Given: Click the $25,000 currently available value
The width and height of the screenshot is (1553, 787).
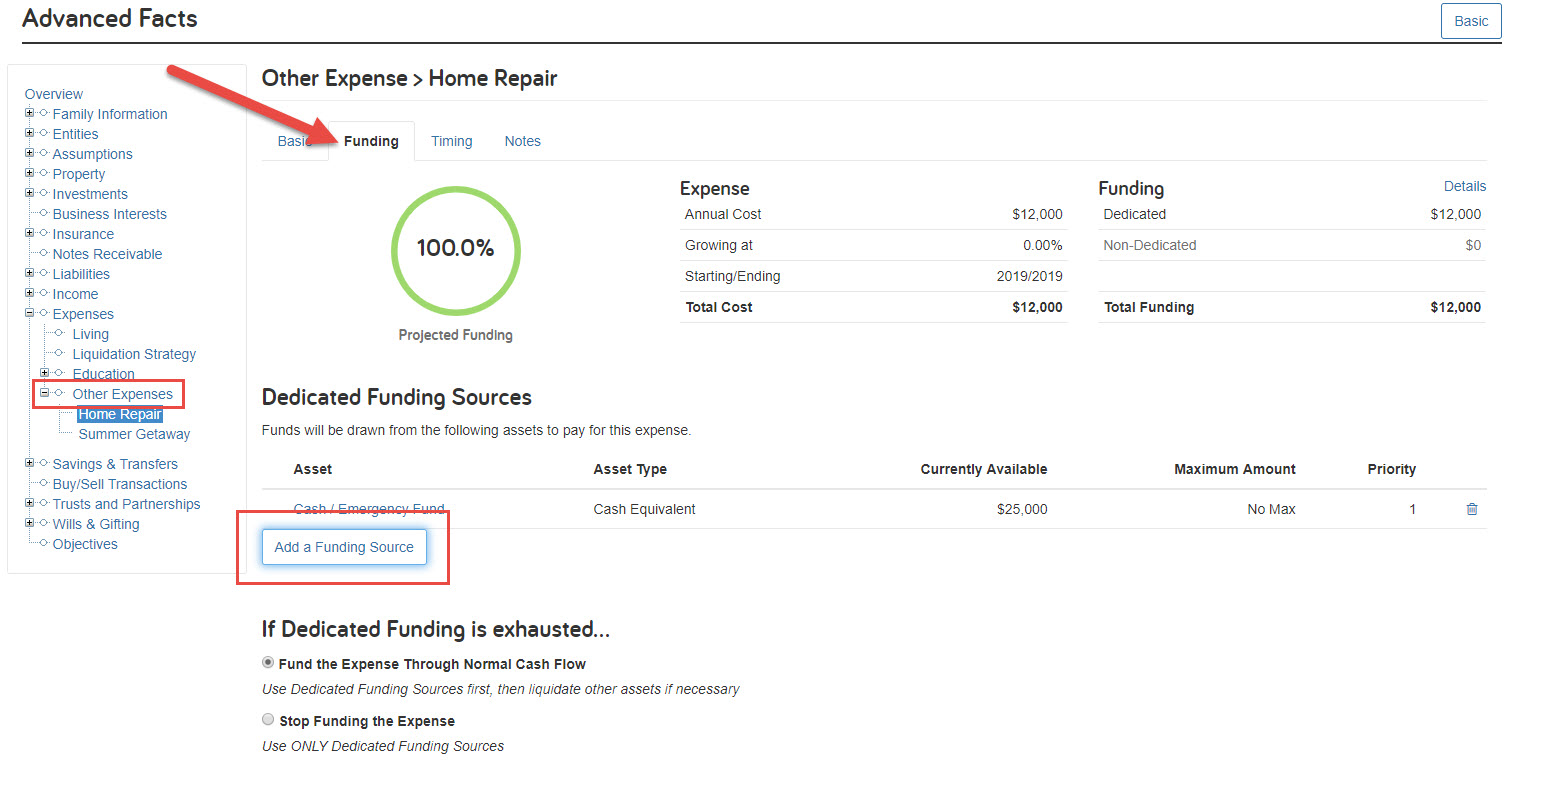Looking at the screenshot, I should click(1022, 509).
